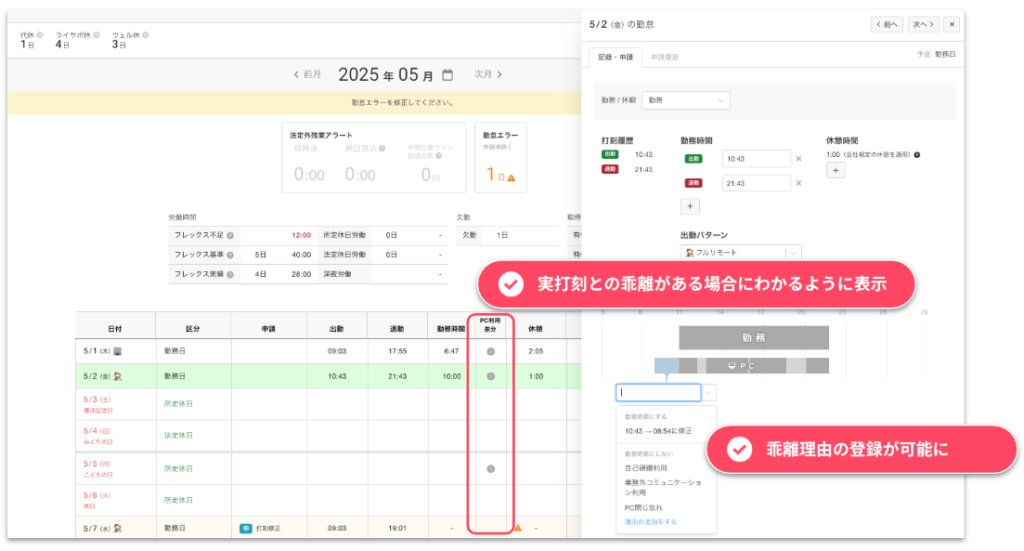Select the PC閉じ忘れ reason option
1024x551 pixels.
tap(643, 507)
